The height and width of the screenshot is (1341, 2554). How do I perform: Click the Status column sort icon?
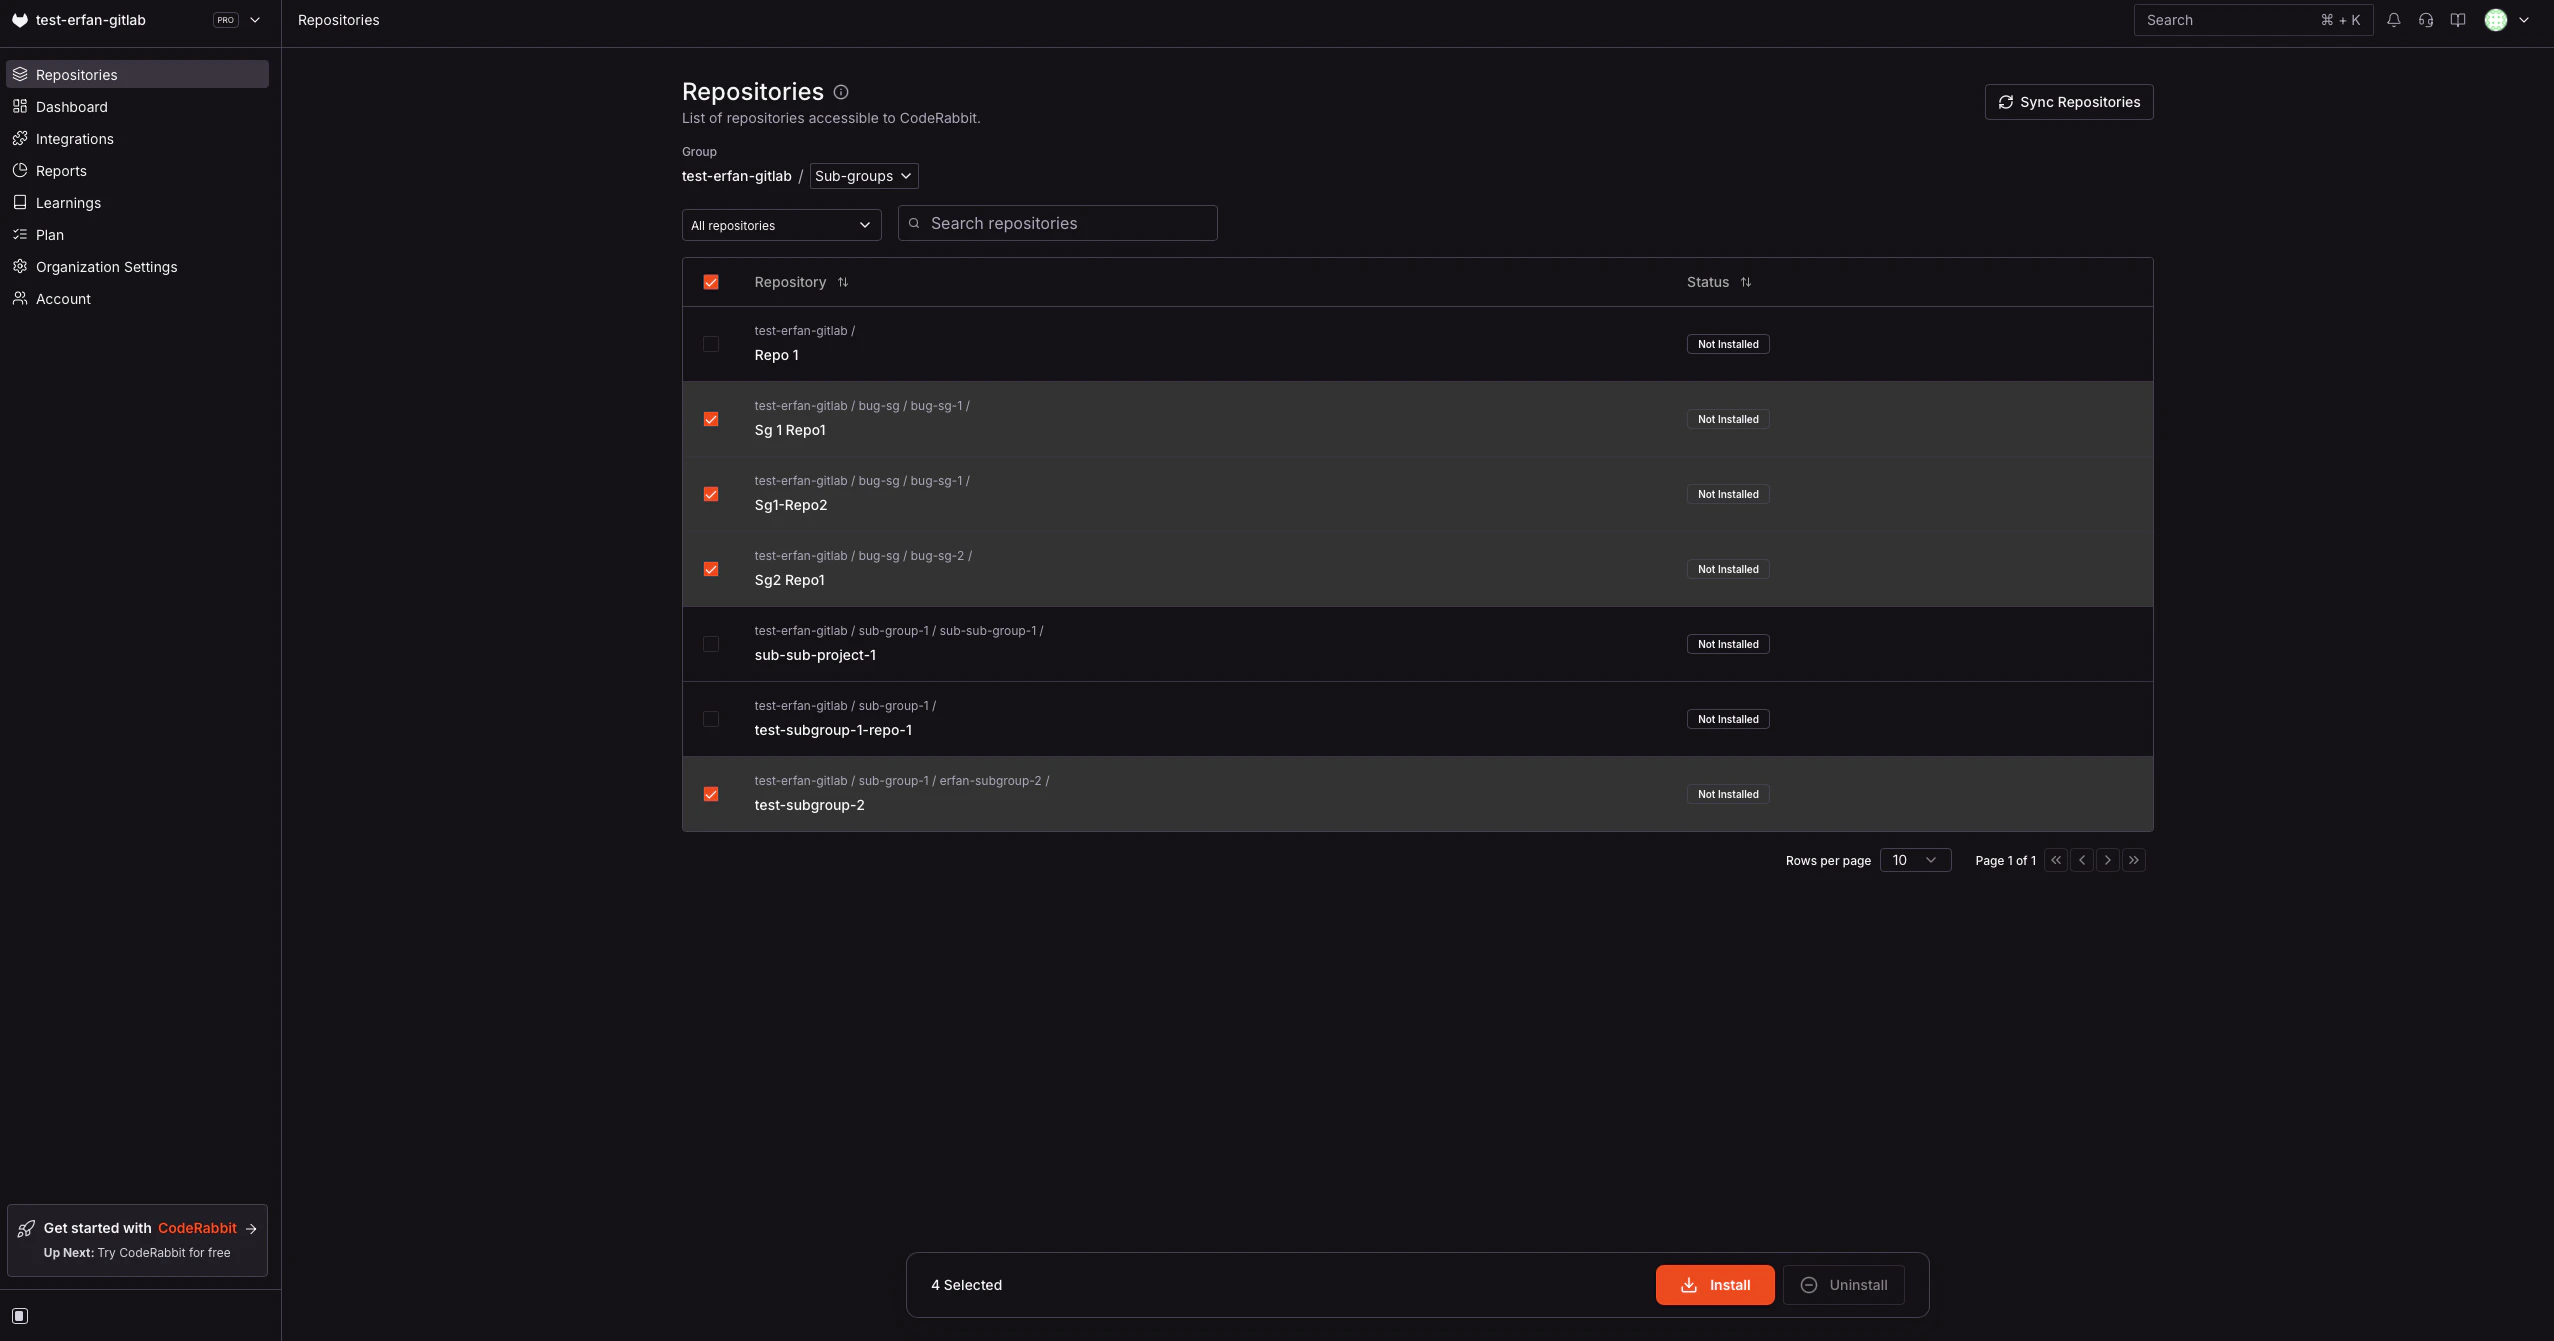(x=1746, y=282)
